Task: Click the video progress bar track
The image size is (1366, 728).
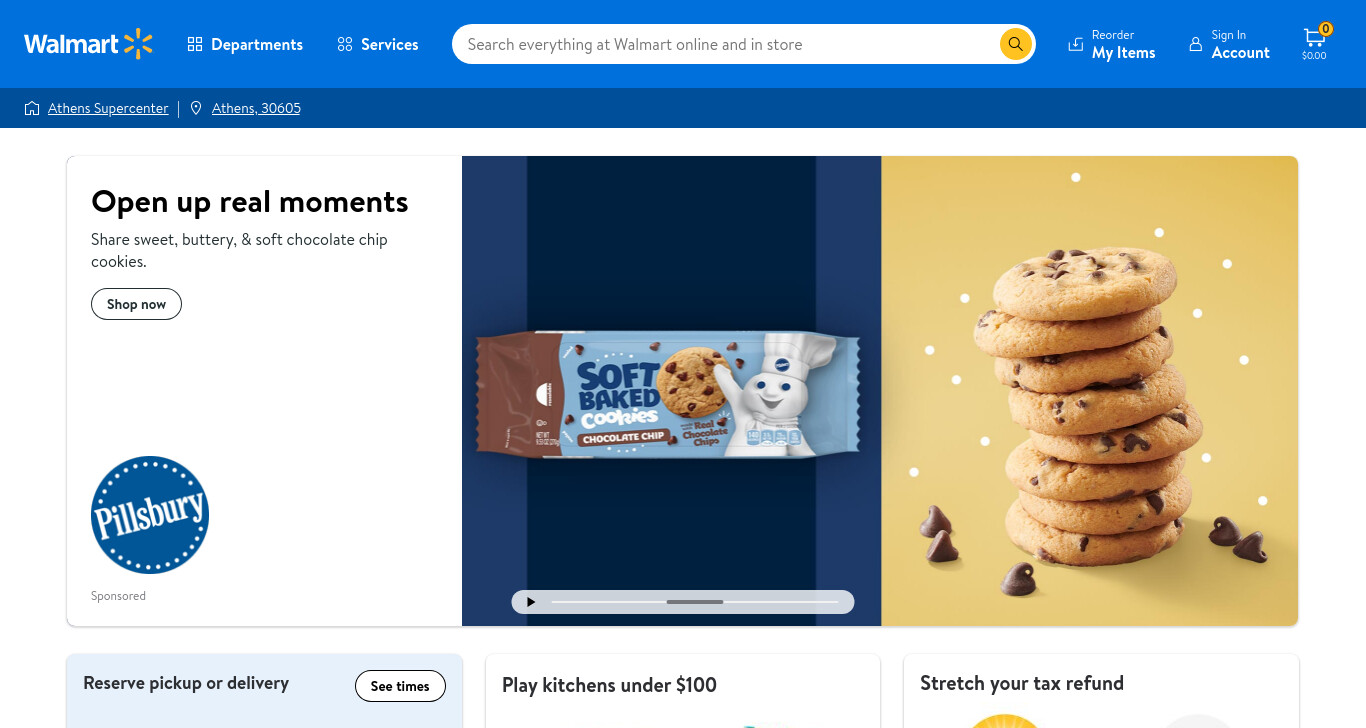Action: (694, 602)
